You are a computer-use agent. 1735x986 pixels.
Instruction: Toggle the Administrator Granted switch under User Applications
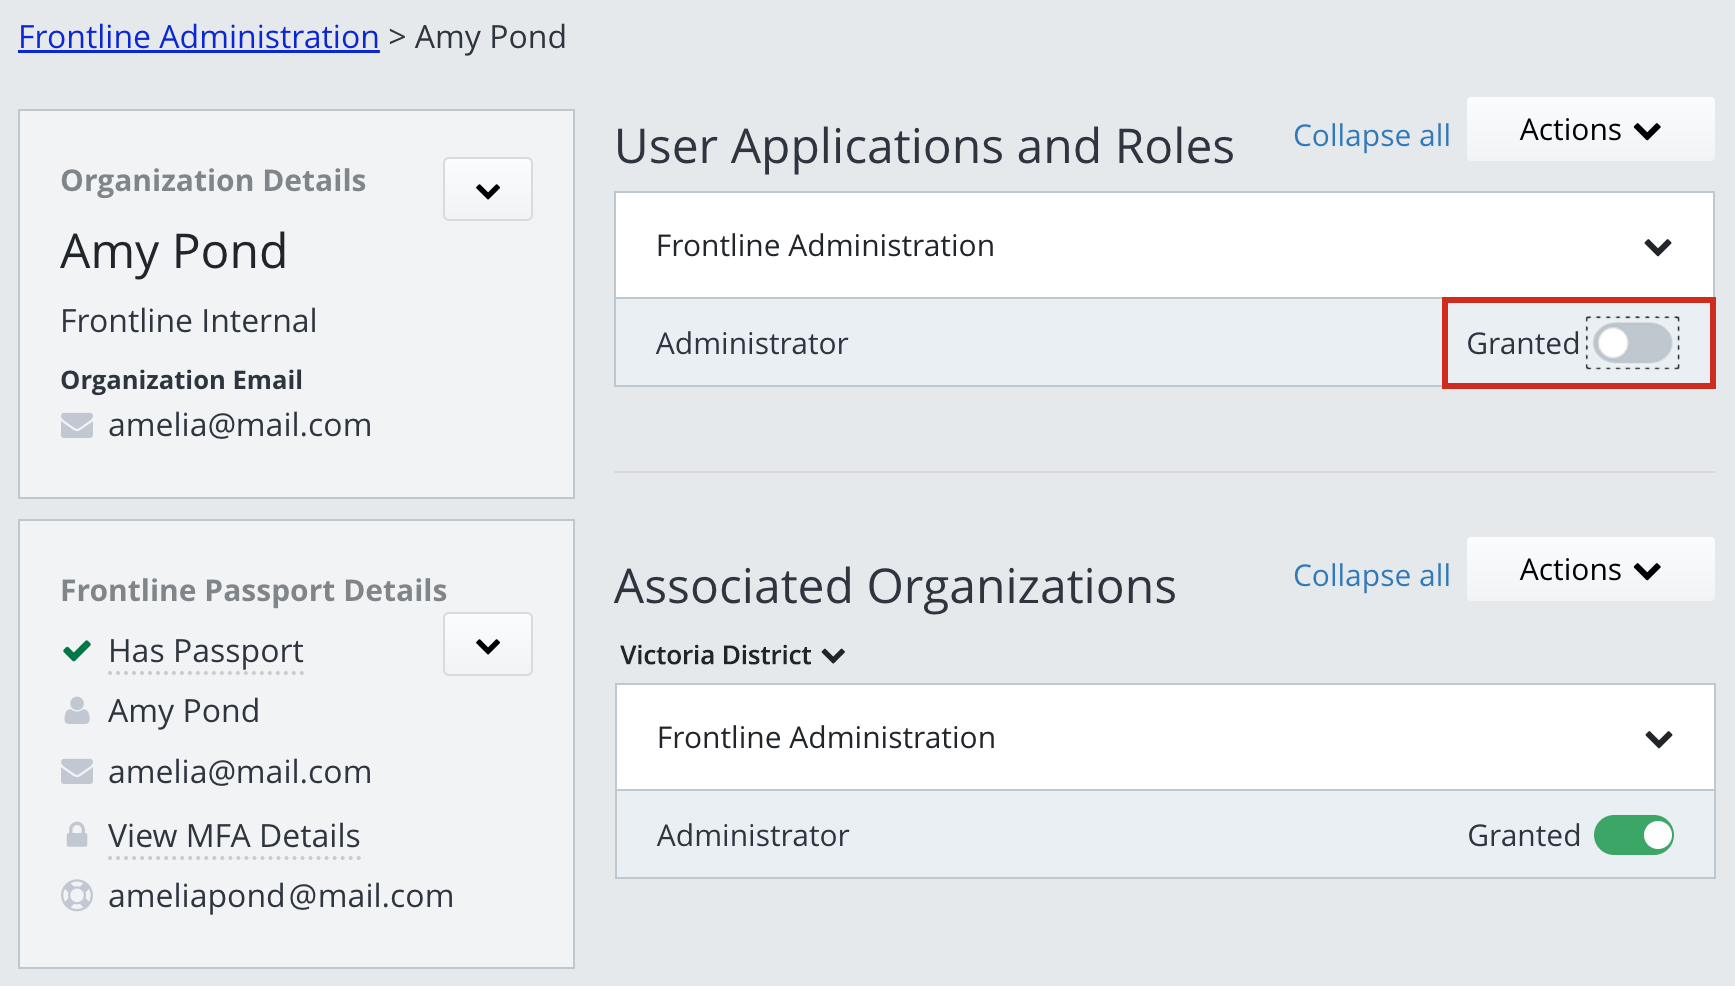point(1633,344)
